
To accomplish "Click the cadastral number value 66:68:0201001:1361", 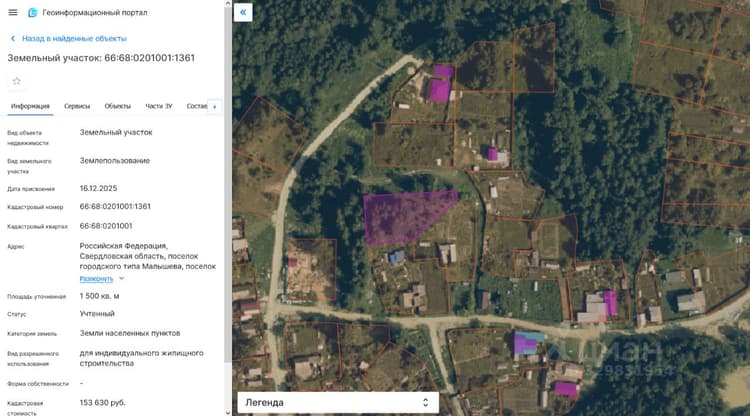I will (x=115, y=207).
